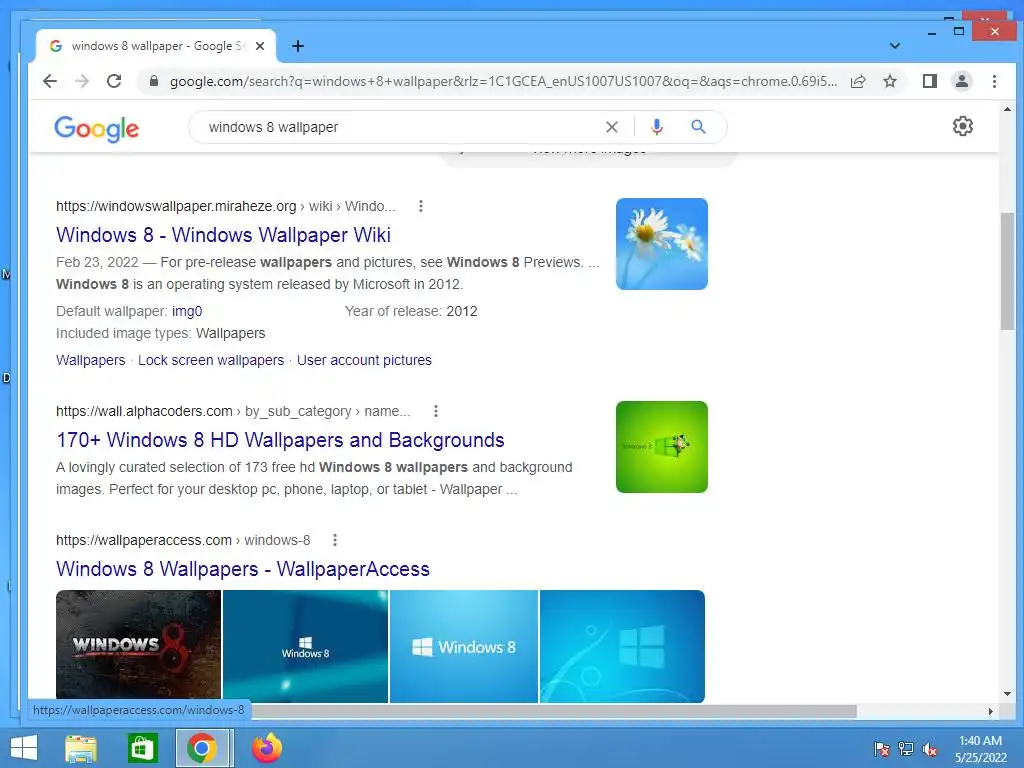Open Action Center flag tray icon
This screenshot has width=1024, height=768.
[x=881, y=749]
